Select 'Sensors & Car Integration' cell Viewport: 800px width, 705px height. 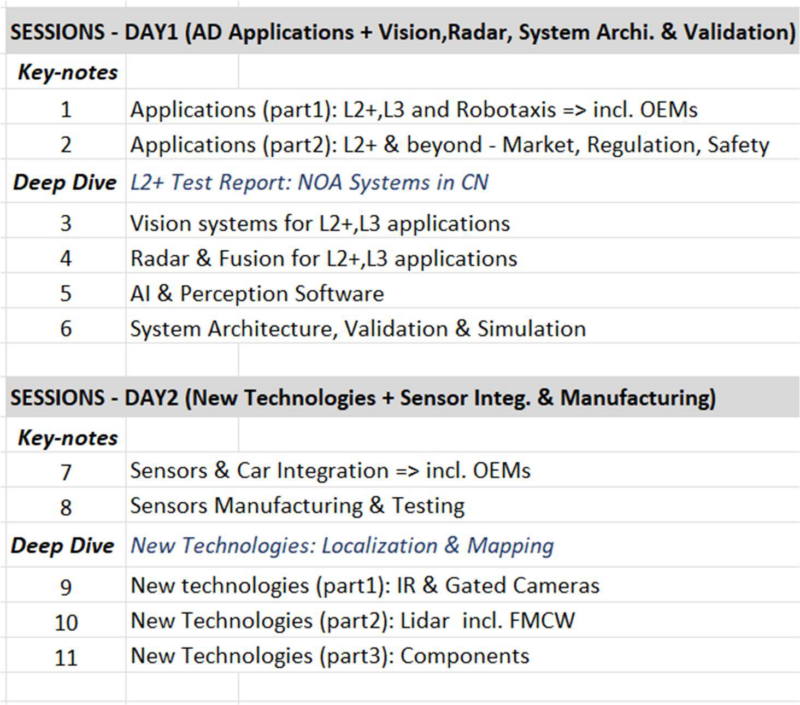(330, 470)
